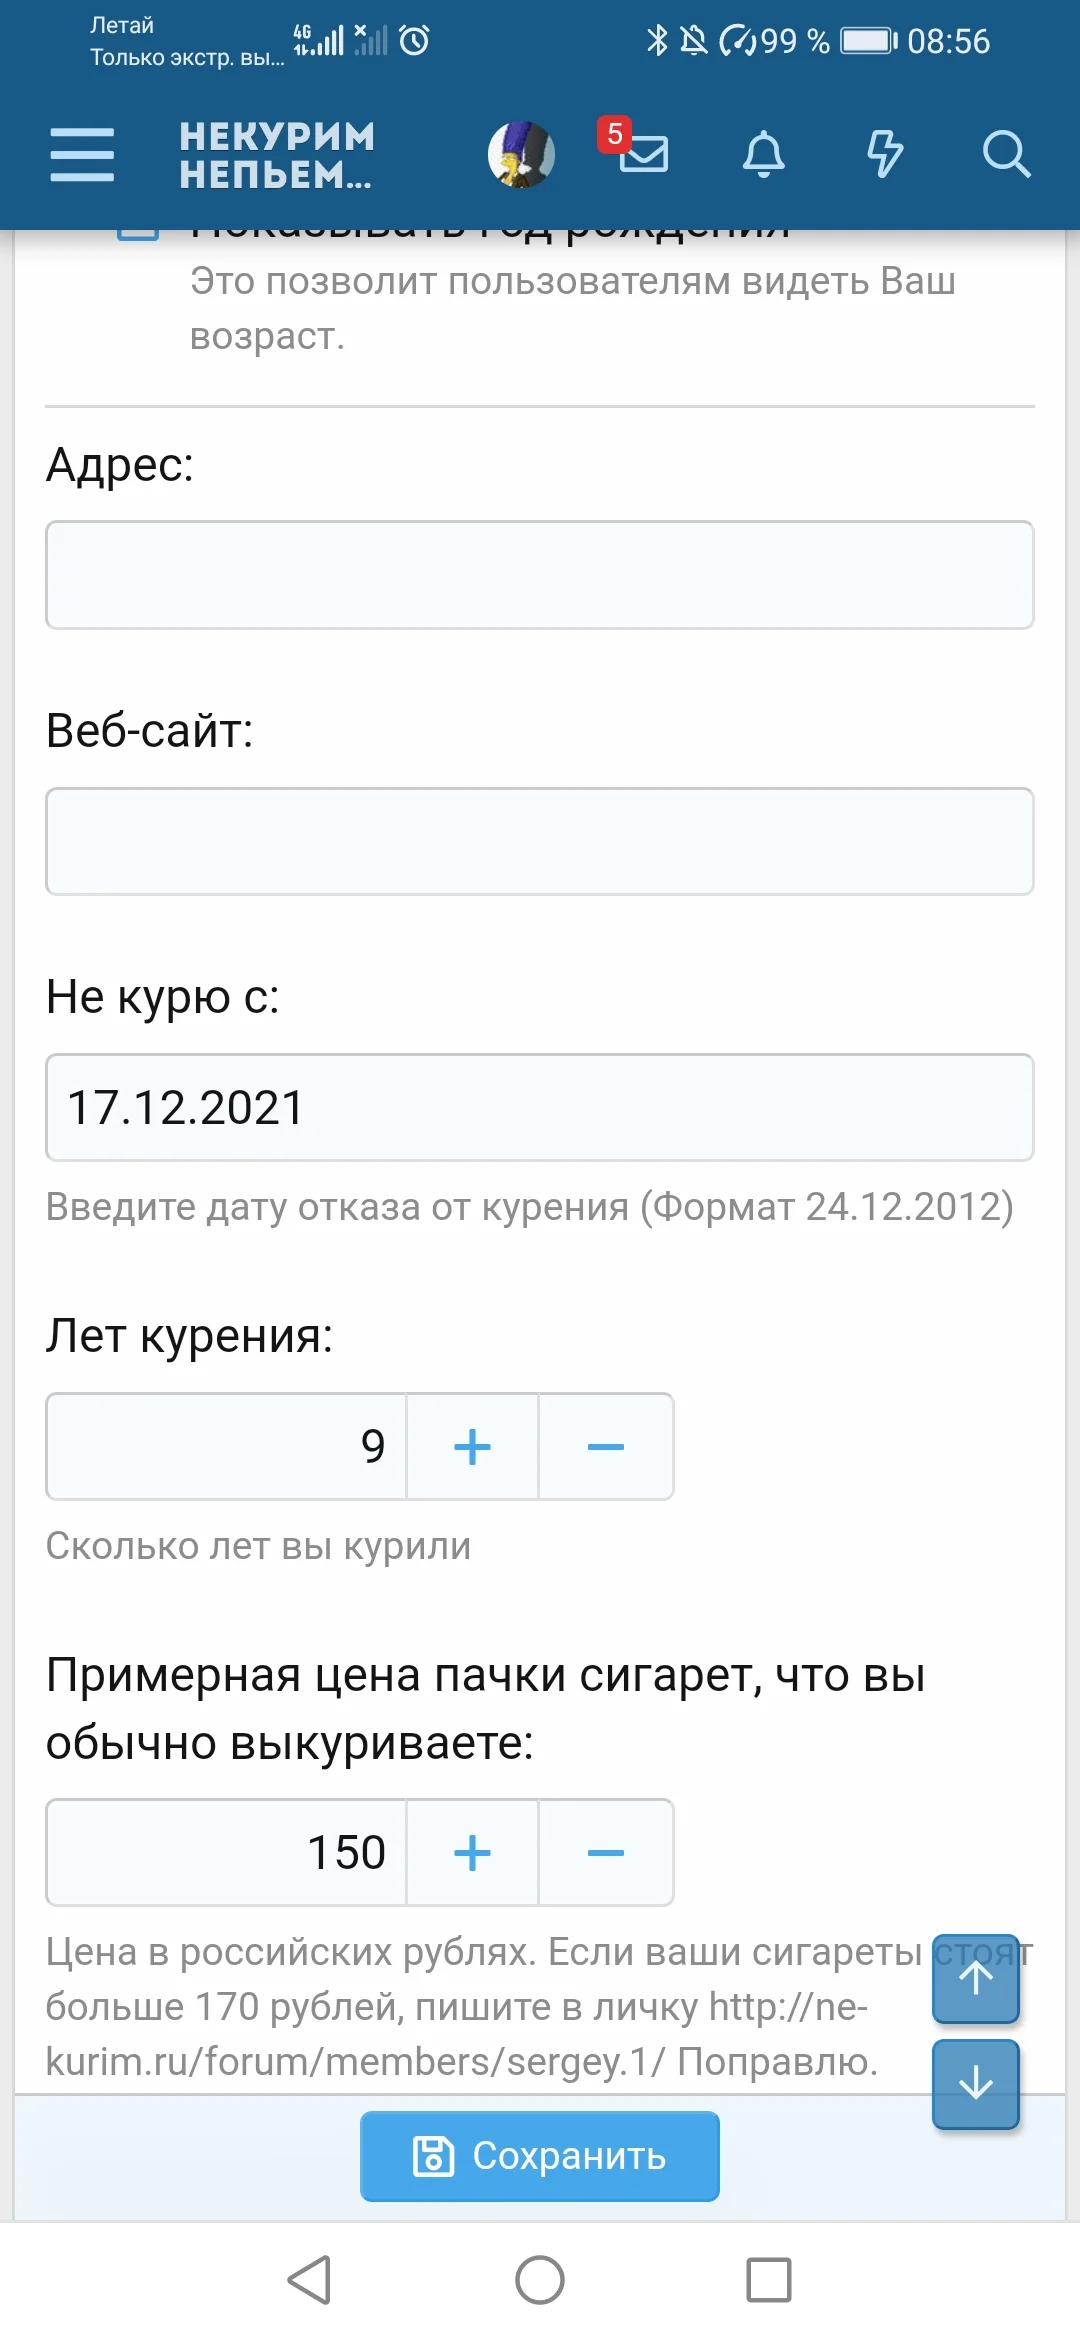Screen dimensions: 1080x2340
Task: Increment pack price using plus control
Action: click(x=472, y=1851)
